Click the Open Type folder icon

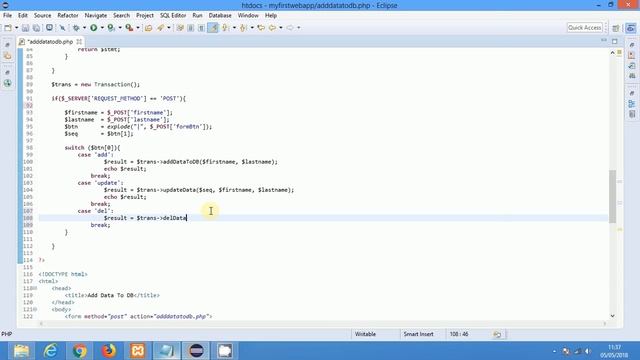coord(149,28)
